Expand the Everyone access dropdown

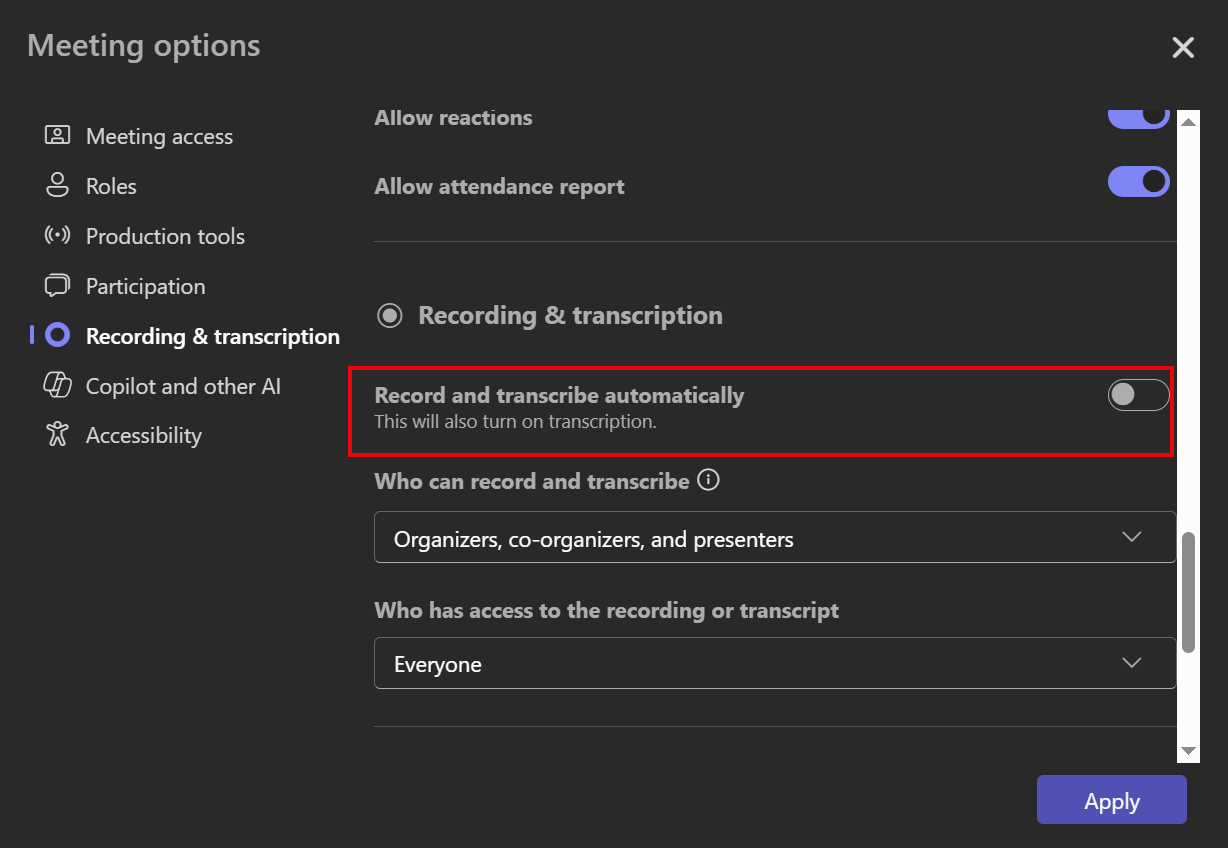click(x=775, y=663)
